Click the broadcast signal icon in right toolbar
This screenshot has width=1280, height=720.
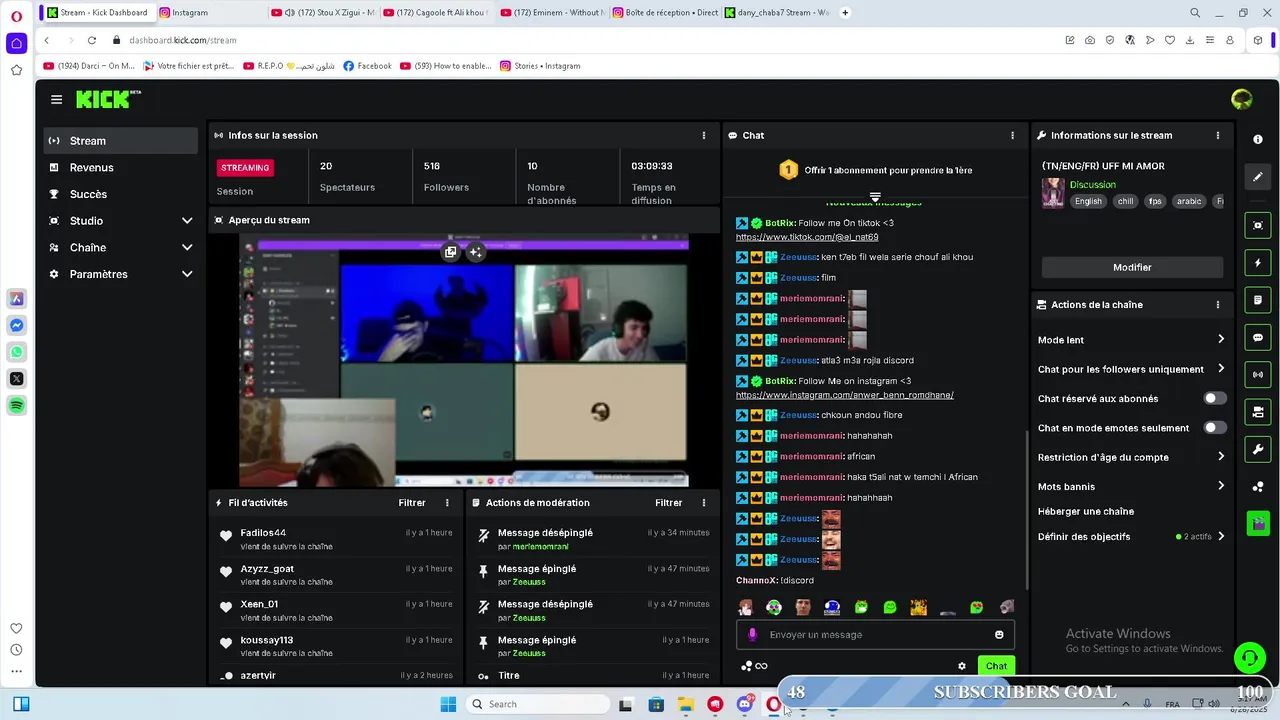pos(1258,375)
